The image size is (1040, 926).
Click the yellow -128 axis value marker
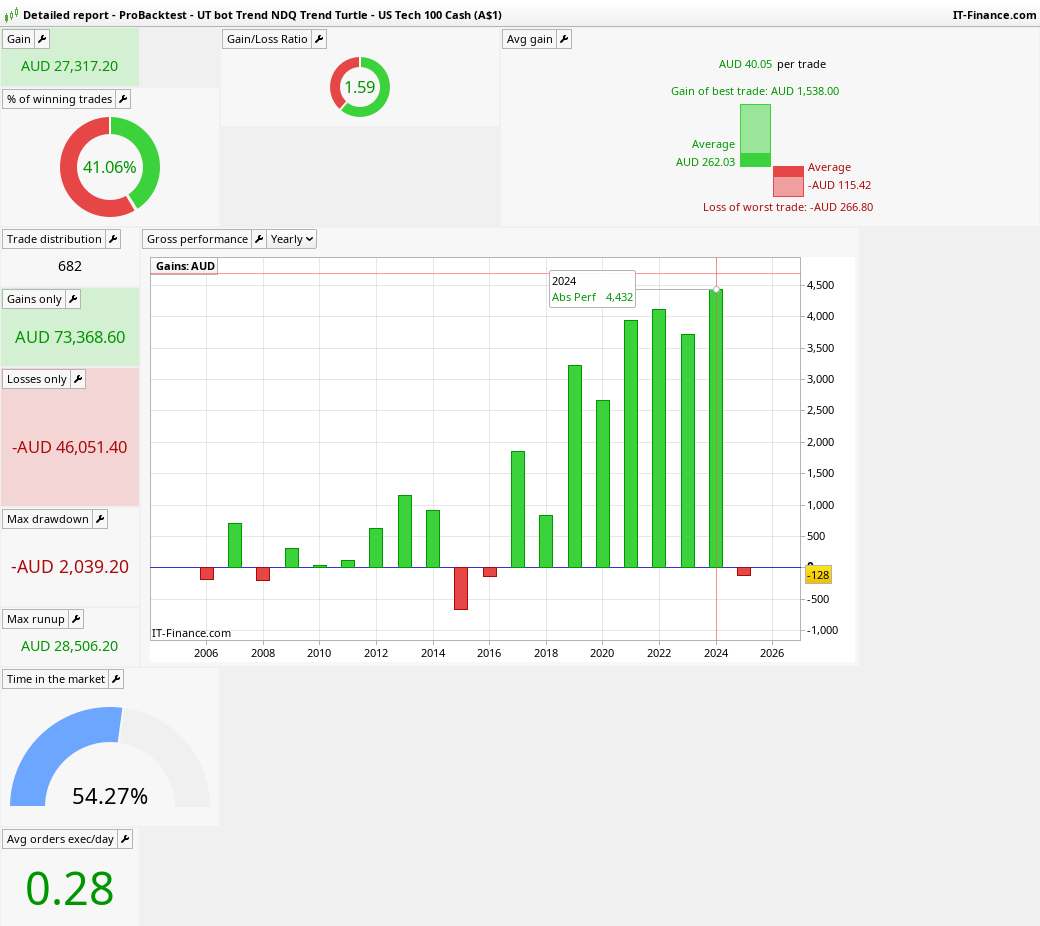(x=818, y=575)
